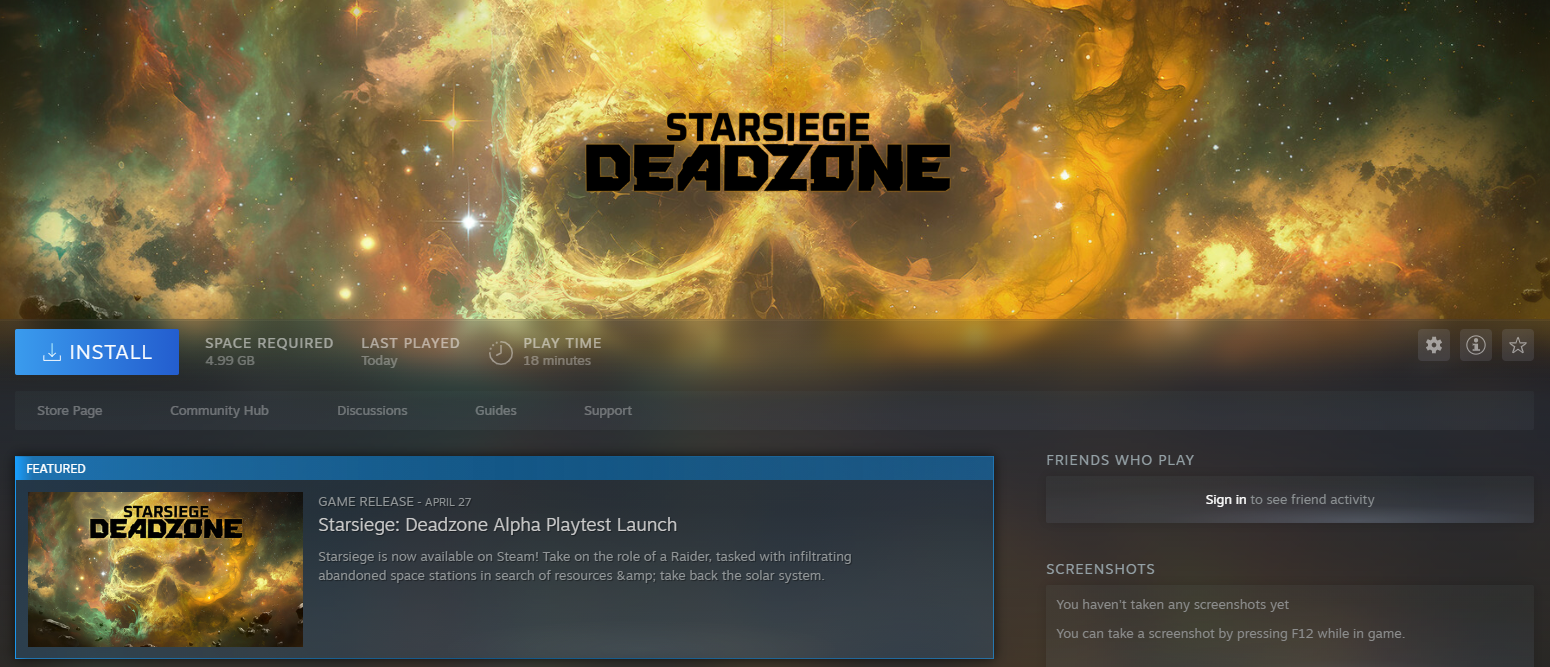Open Starsiege: Deadzone Alpha Playtest Launch article
Image resolution: width=1550 pixels, height=667 pixels.
pos(497,525)
